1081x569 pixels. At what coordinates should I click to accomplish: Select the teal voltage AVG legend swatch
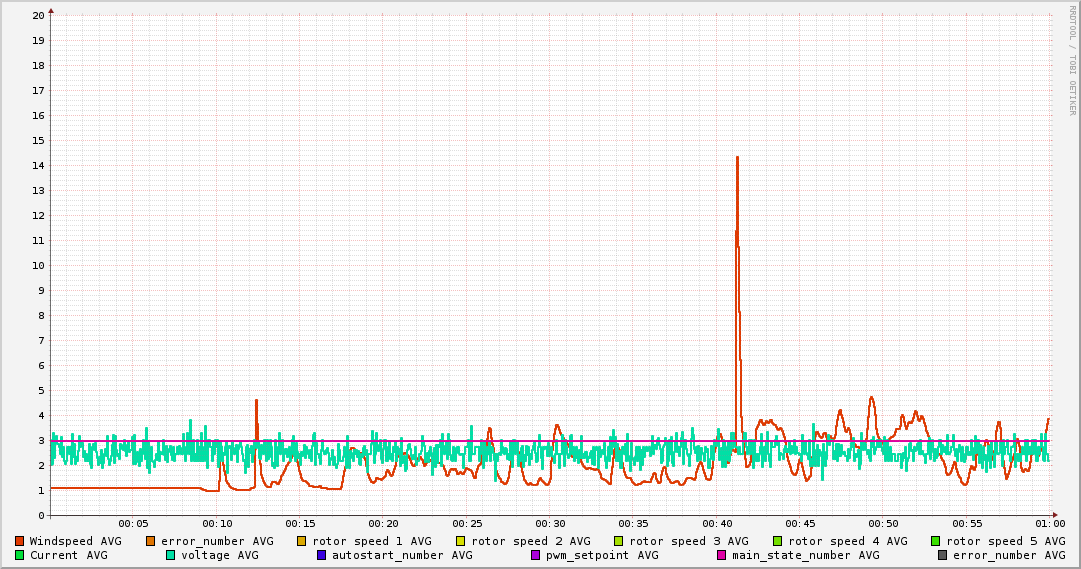170,555
